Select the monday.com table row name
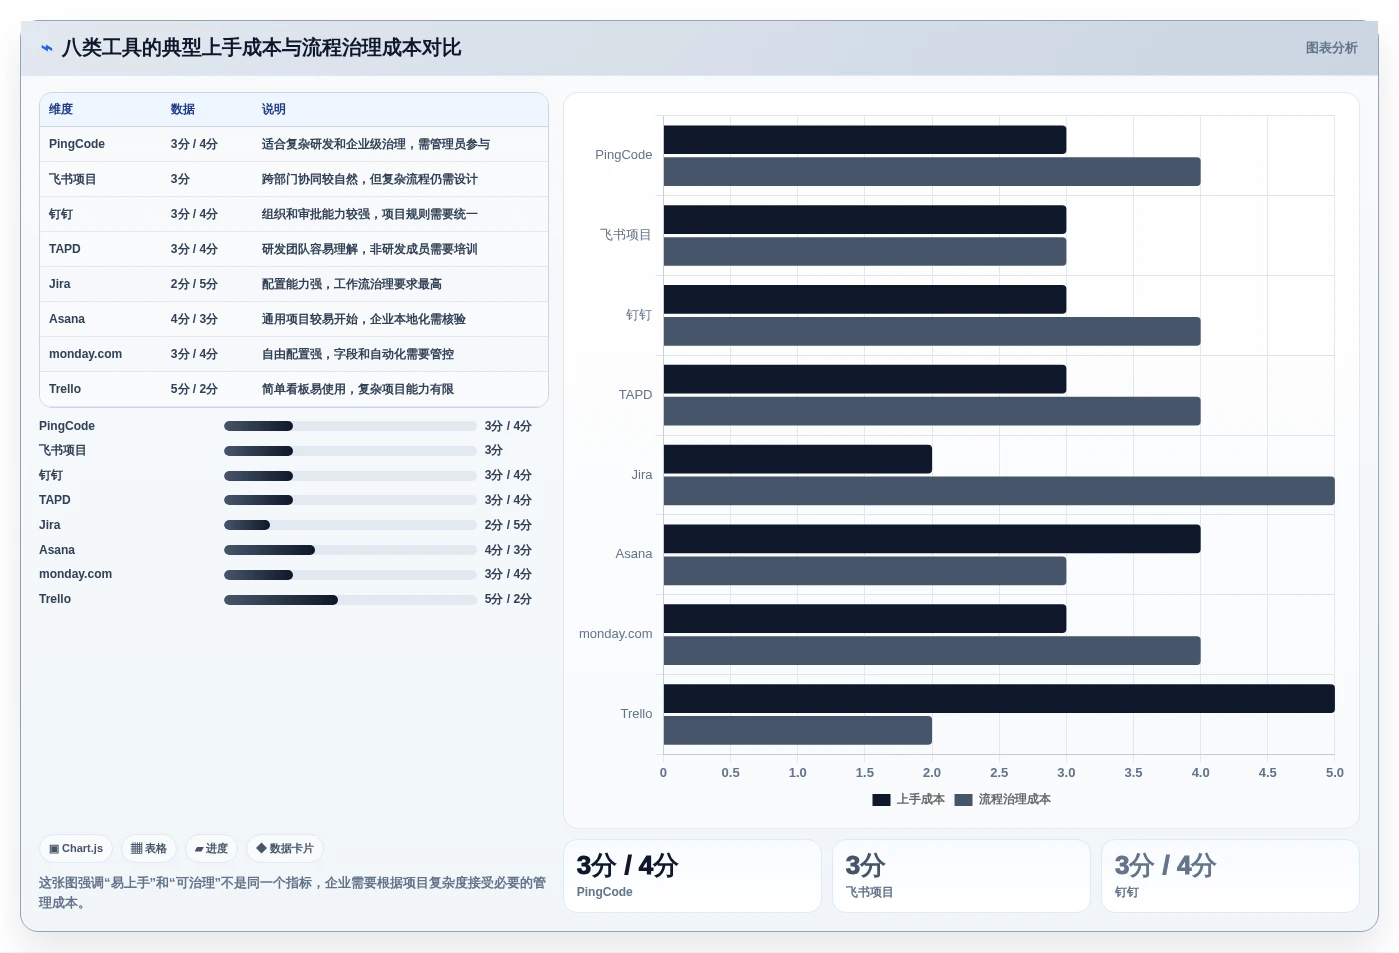This screenshot has height=953, width=1399. coord(86,354)
